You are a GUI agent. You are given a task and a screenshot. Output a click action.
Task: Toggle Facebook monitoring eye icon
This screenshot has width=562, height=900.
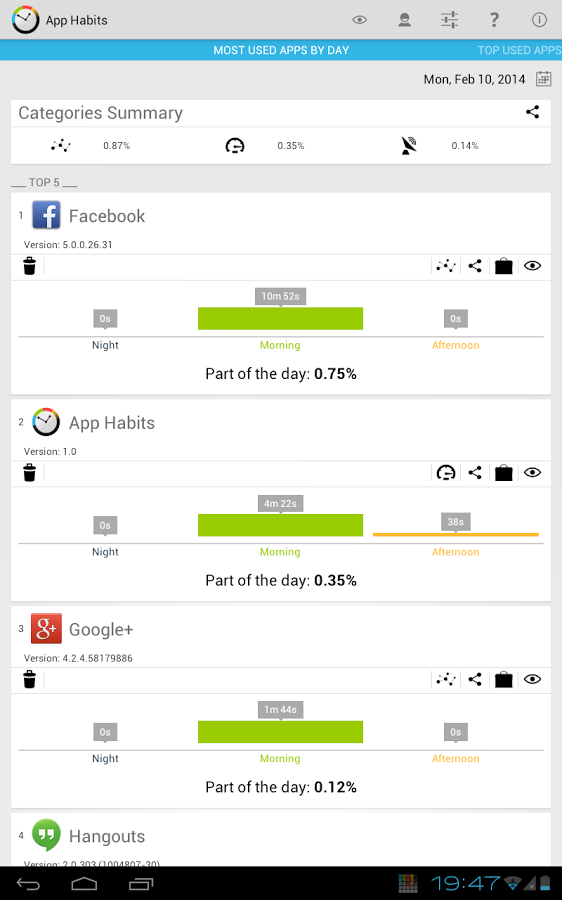point(532,266)
